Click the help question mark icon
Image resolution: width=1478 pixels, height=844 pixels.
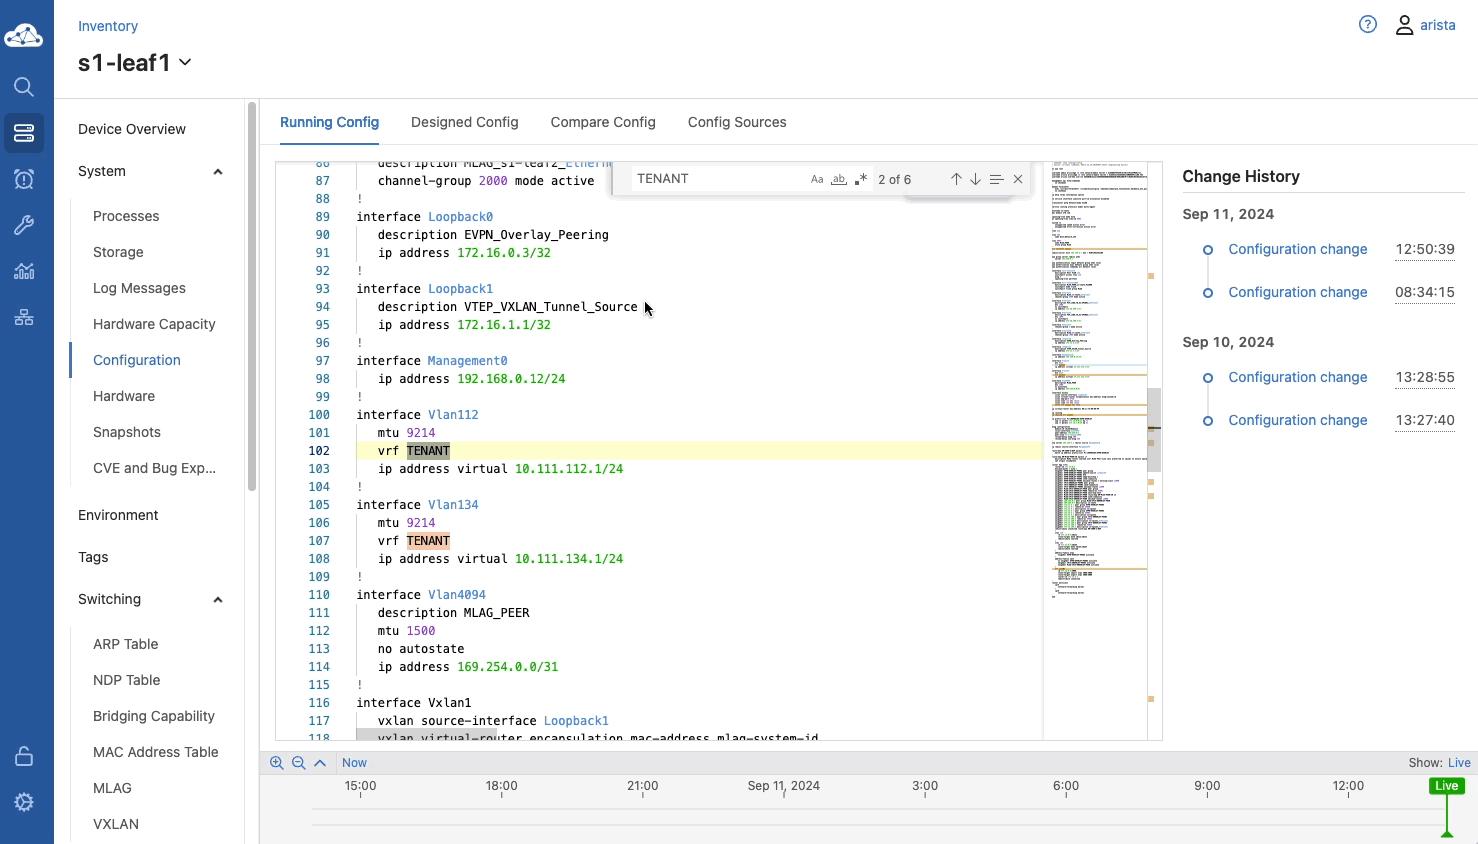point(1367,25)
